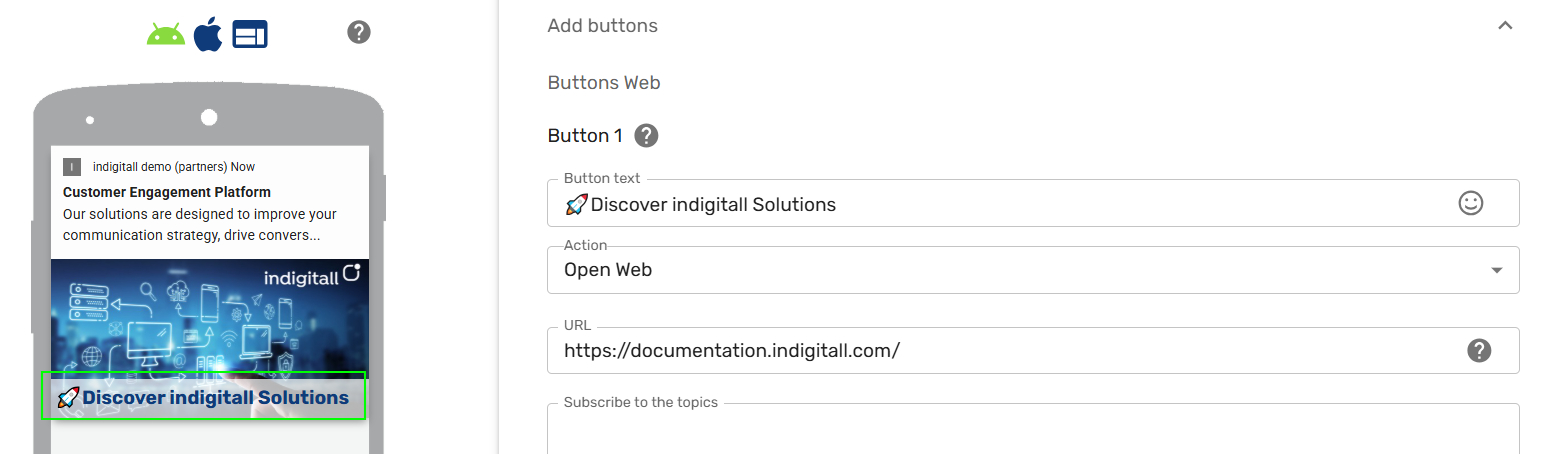Viewport: 1556px width, 454px height.
Task: Click the Add buttons section header
Action: [x=1029, y=26]
